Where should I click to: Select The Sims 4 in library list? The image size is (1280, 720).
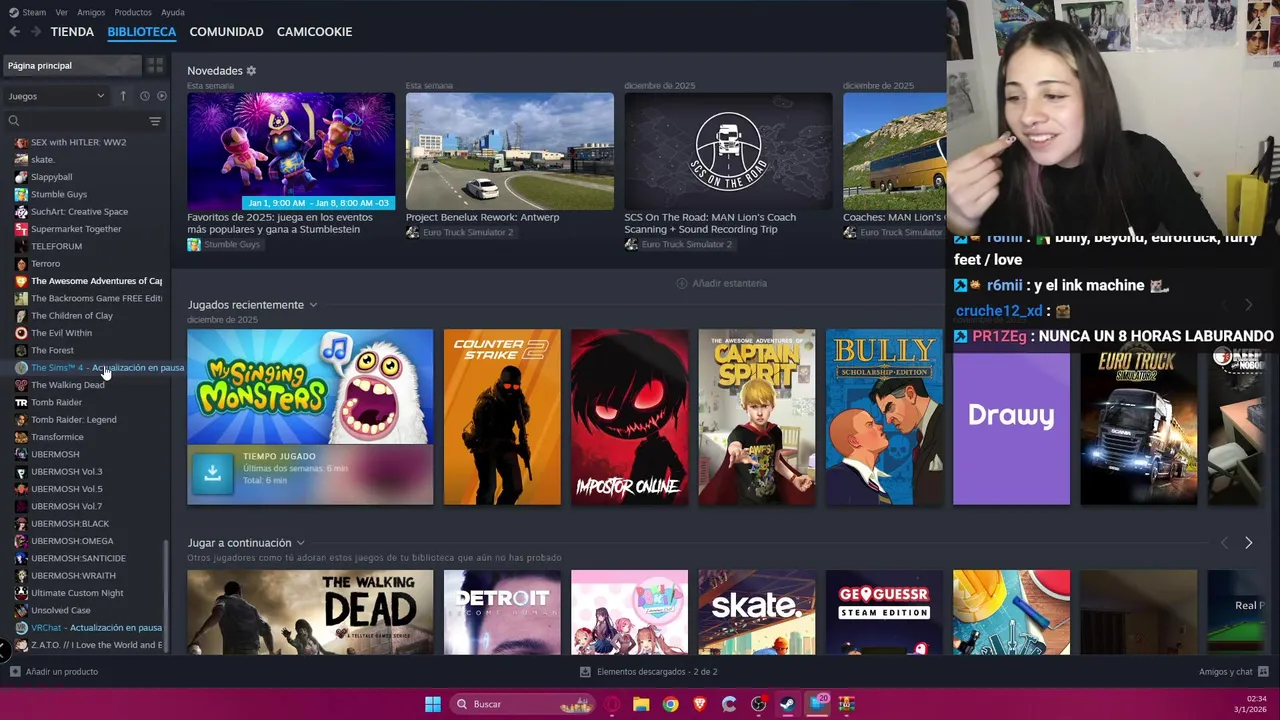pos(91,368)
